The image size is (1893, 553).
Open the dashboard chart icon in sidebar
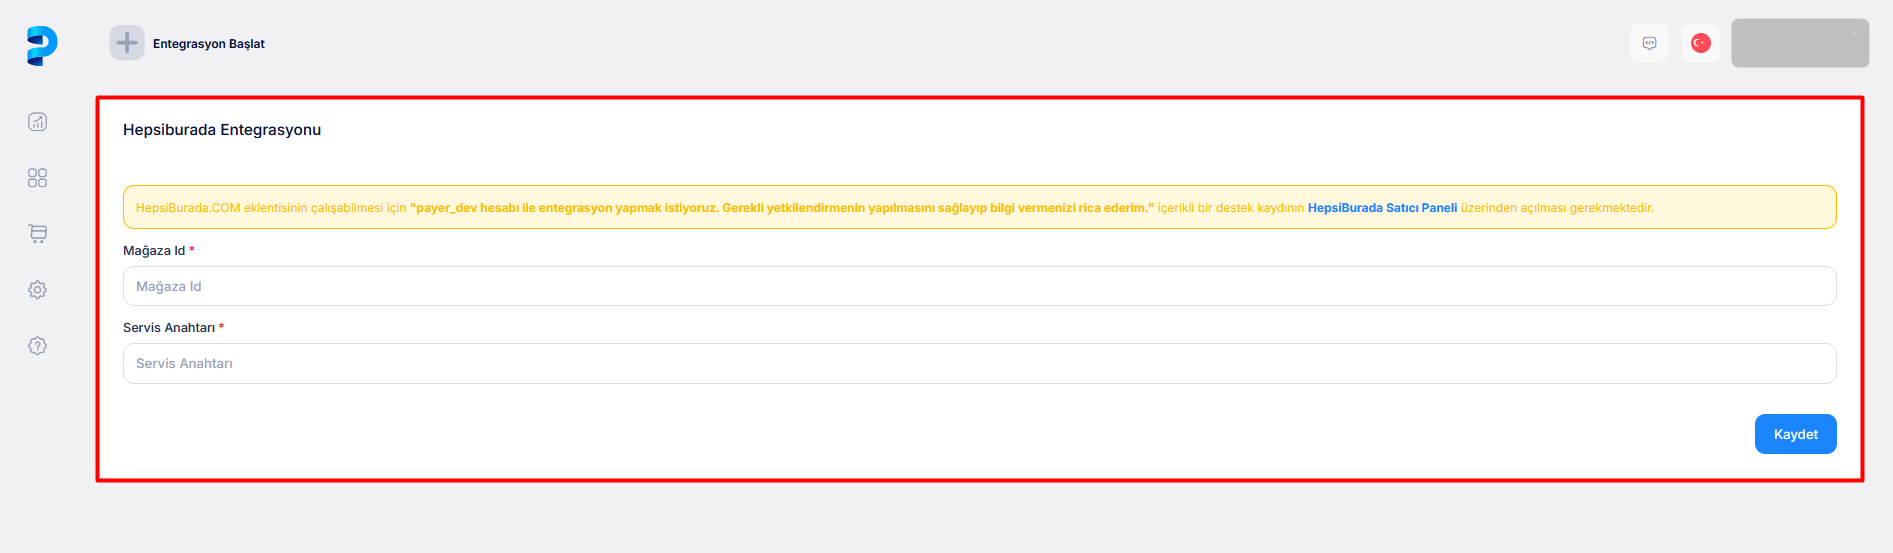click(x=38, y=122)
